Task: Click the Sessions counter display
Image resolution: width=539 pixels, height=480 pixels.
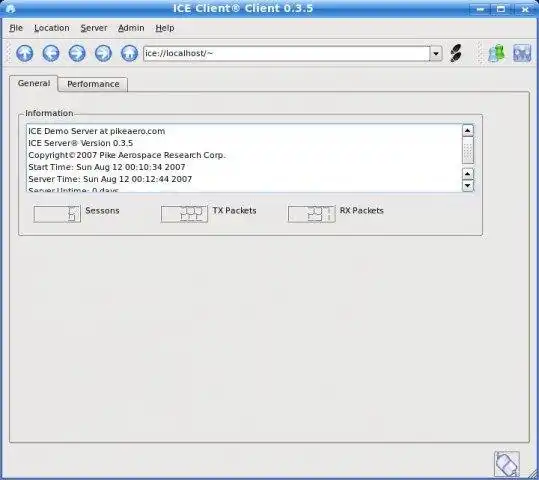Action: click(57, 214)
